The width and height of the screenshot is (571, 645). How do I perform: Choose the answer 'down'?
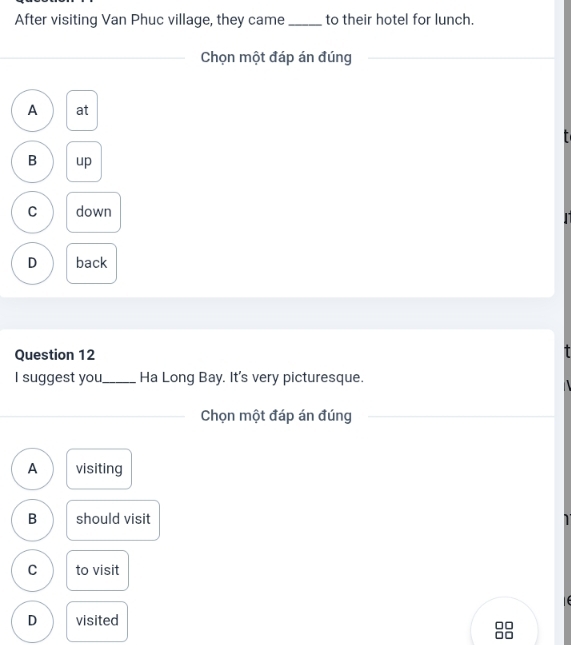(x=93, y=212)
